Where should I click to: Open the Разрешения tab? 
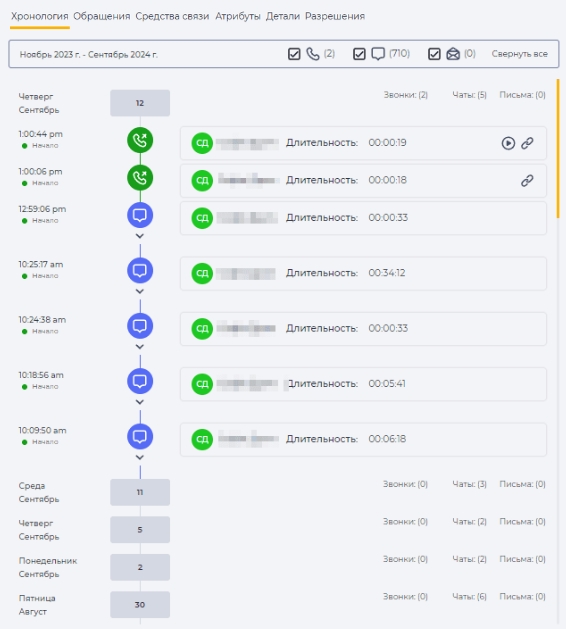tap(335, 16)
